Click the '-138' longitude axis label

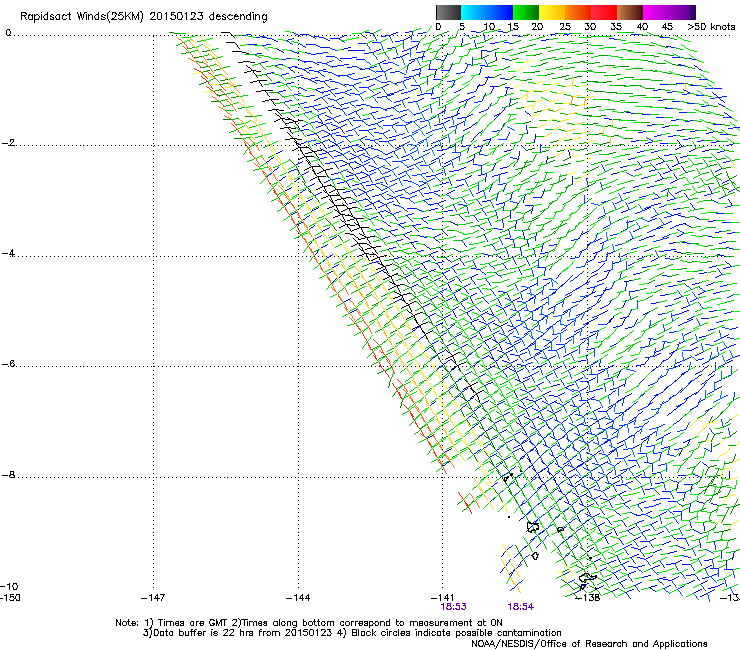click(588, 598)
